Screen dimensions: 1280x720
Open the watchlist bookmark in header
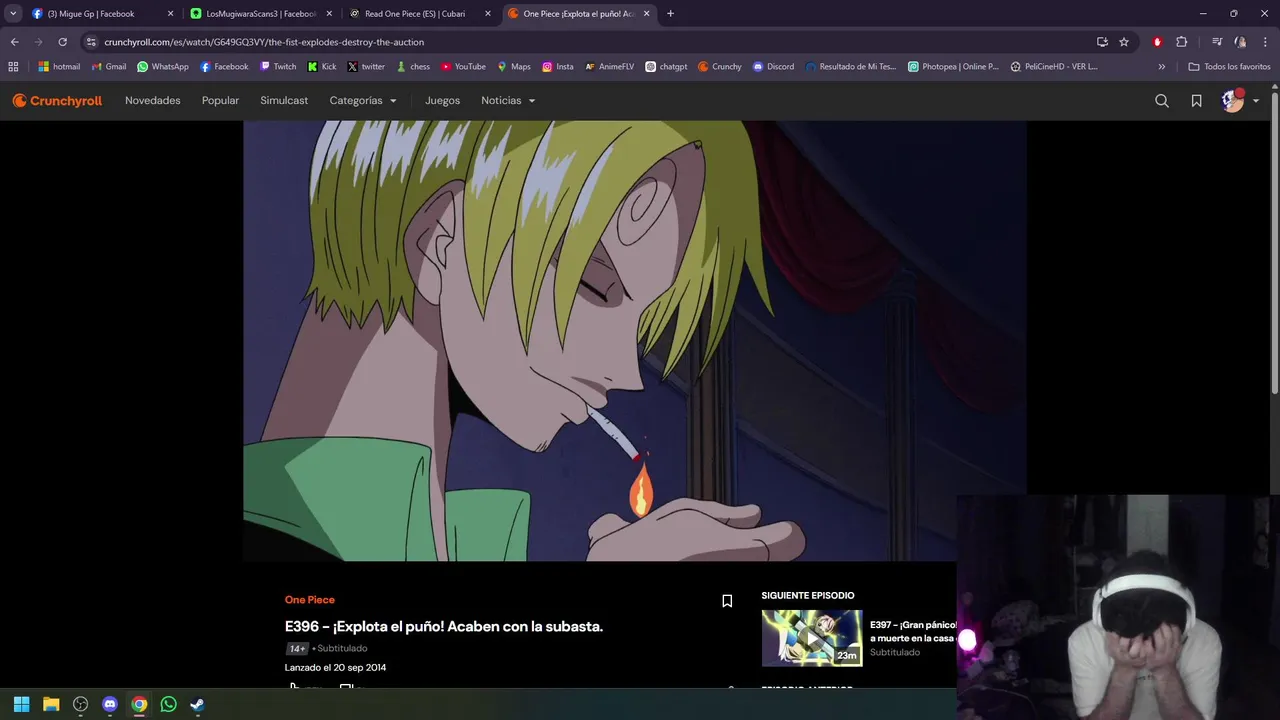tap(1196, 101)
